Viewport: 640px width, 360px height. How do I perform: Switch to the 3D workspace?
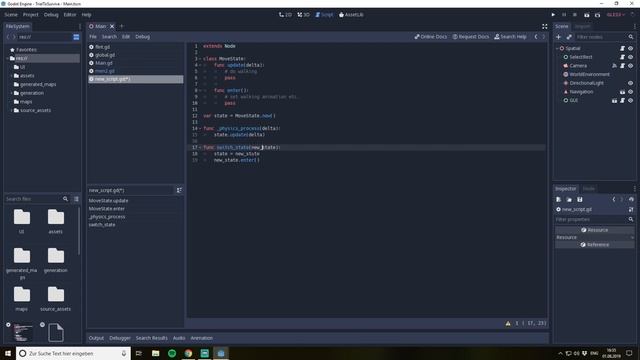point(303,15)
